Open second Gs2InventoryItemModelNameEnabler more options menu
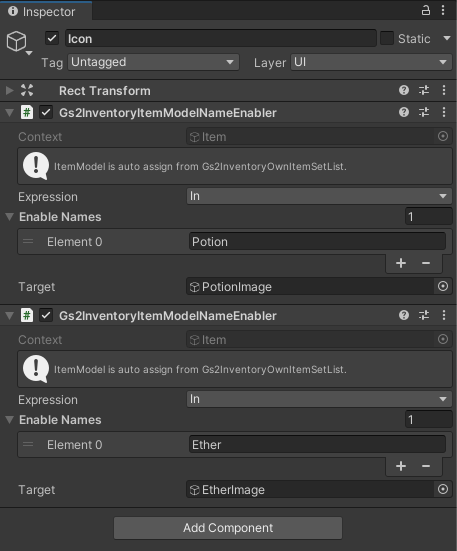Viewport: 457px width, 551px height. click(444, 315)
